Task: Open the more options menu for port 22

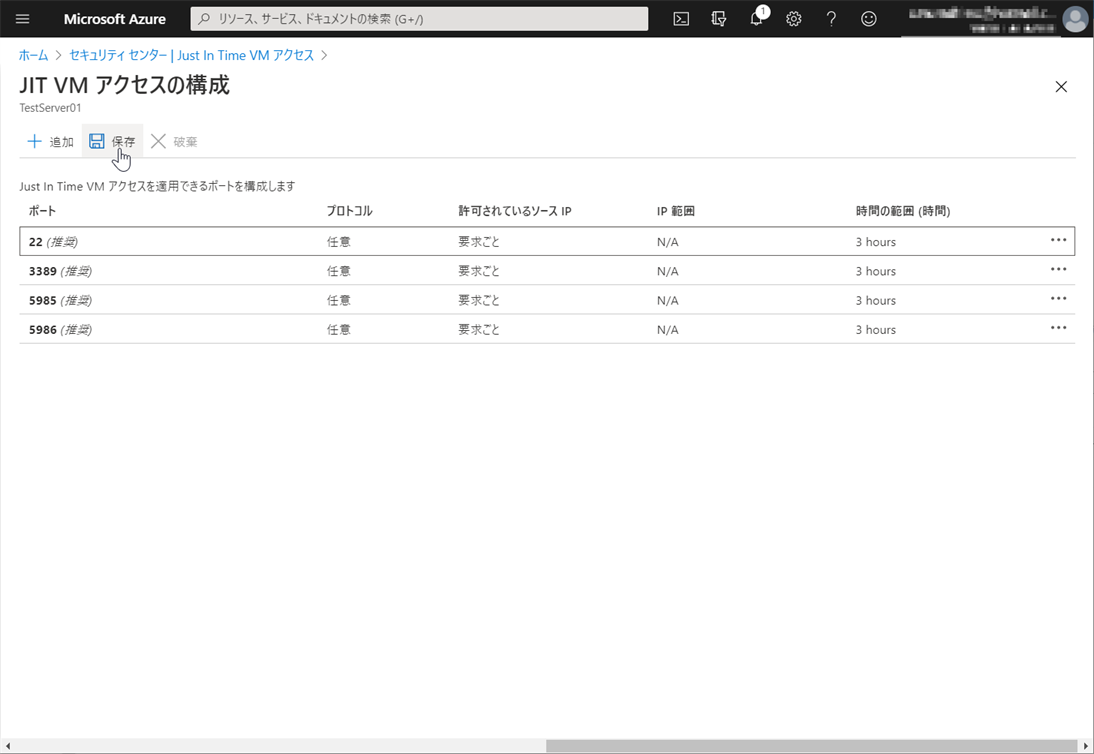Action: tap(1058, 240)
